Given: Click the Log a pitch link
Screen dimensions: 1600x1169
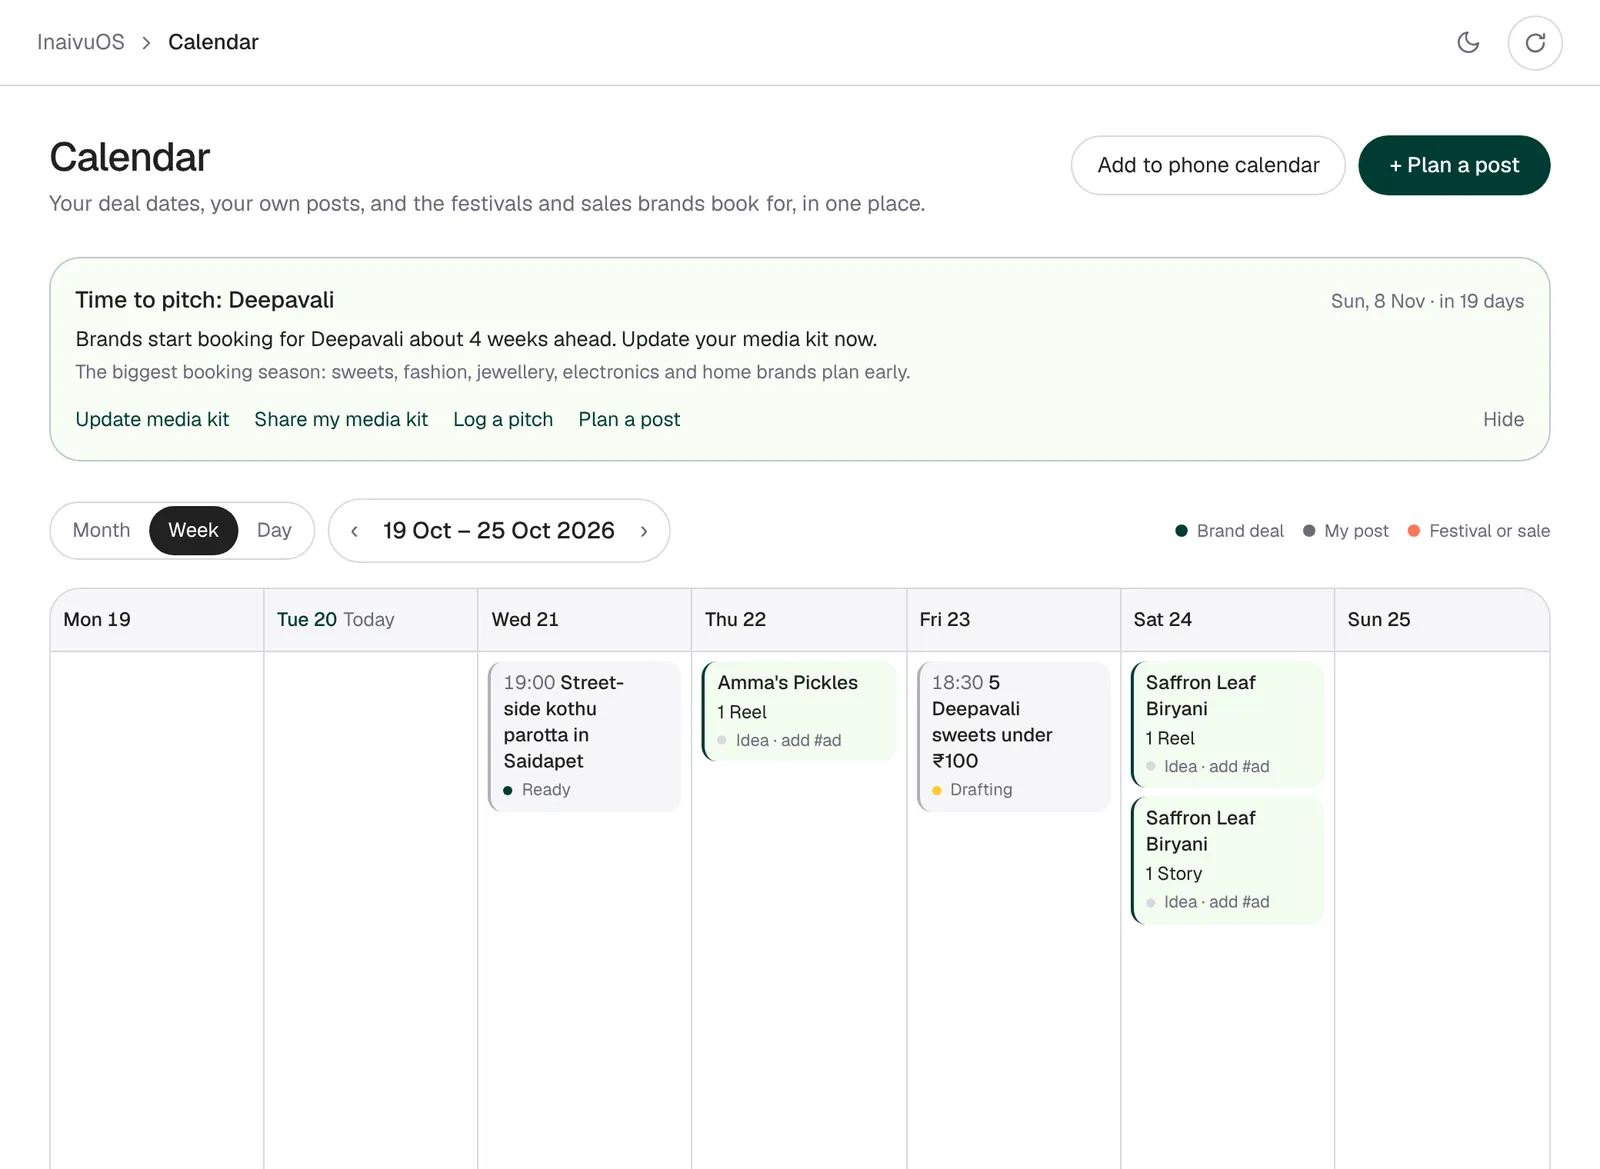Looking at the screenshot, I should coord(503,419).
